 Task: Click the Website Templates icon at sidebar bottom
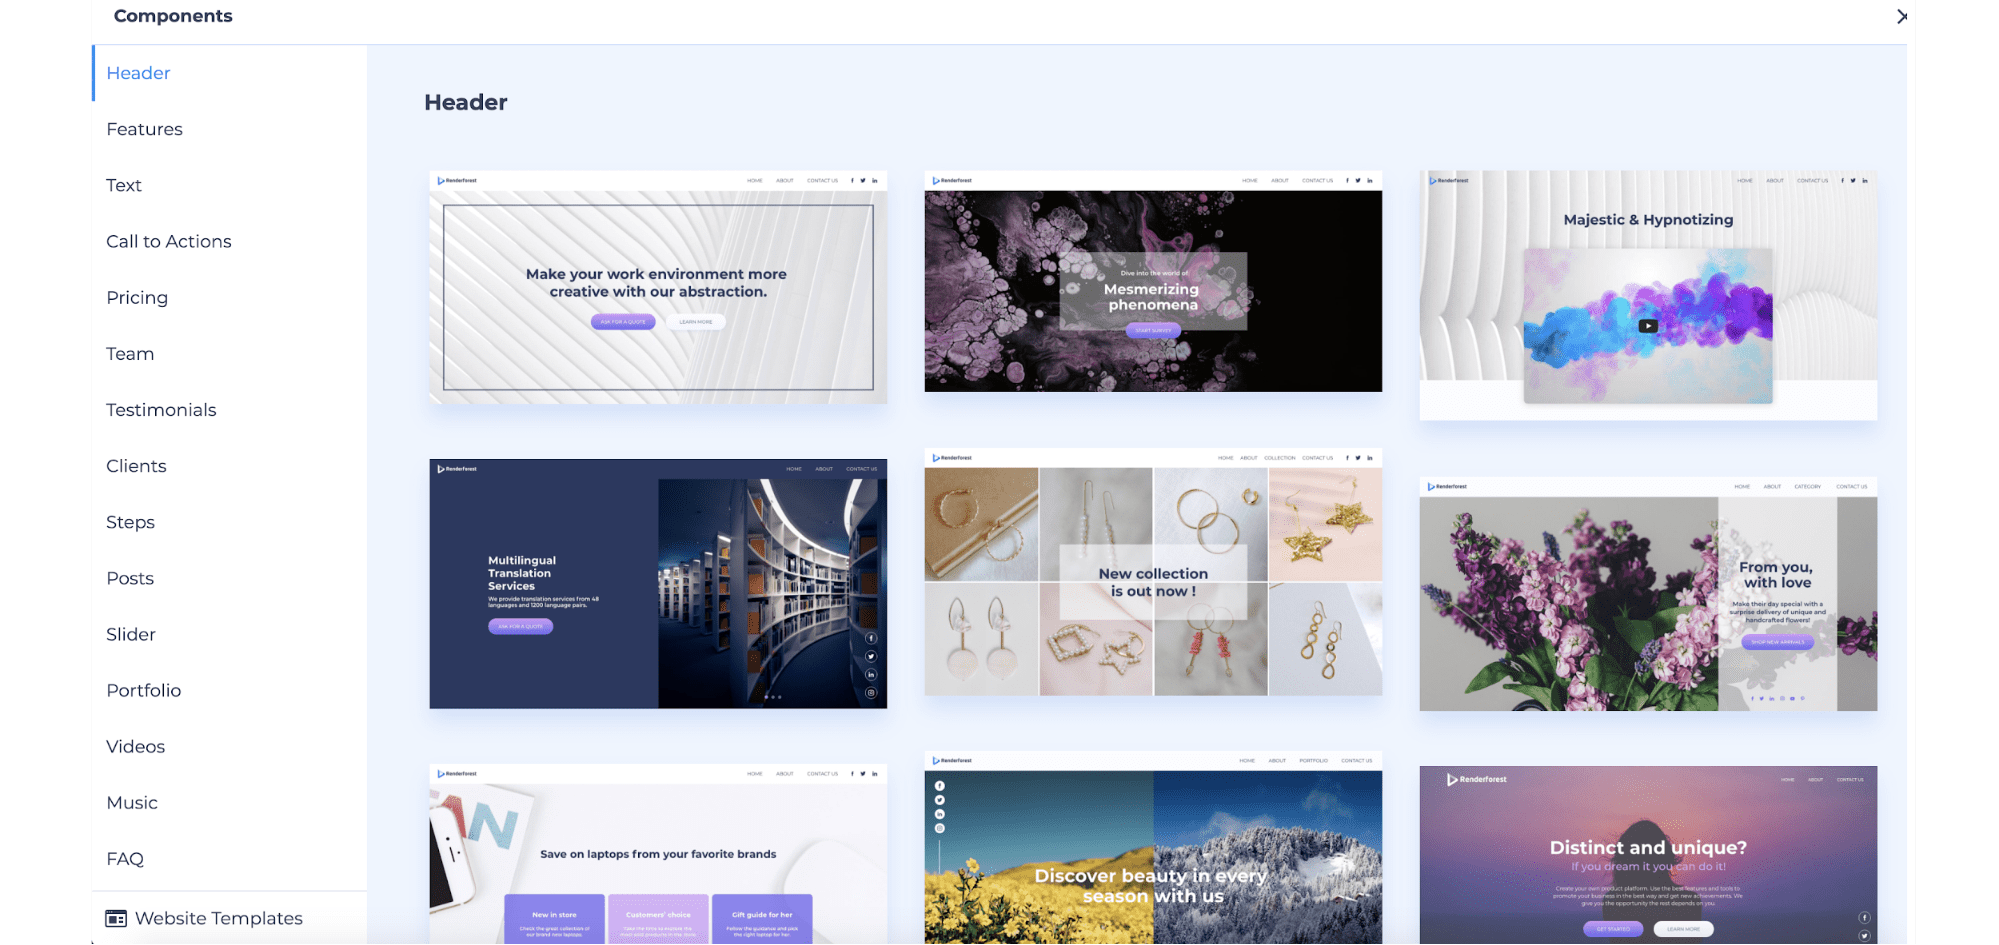118,917
